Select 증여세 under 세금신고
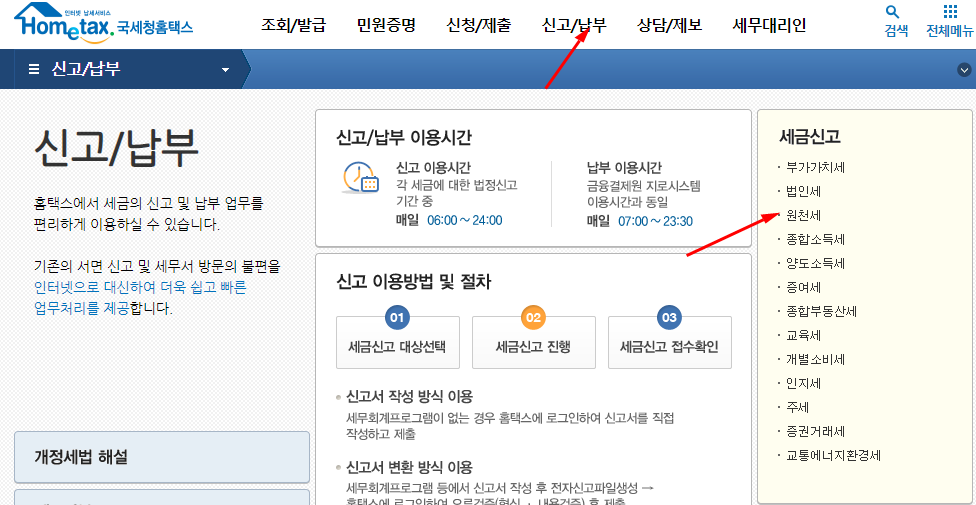976x505 pixels. tap(804, 287)
